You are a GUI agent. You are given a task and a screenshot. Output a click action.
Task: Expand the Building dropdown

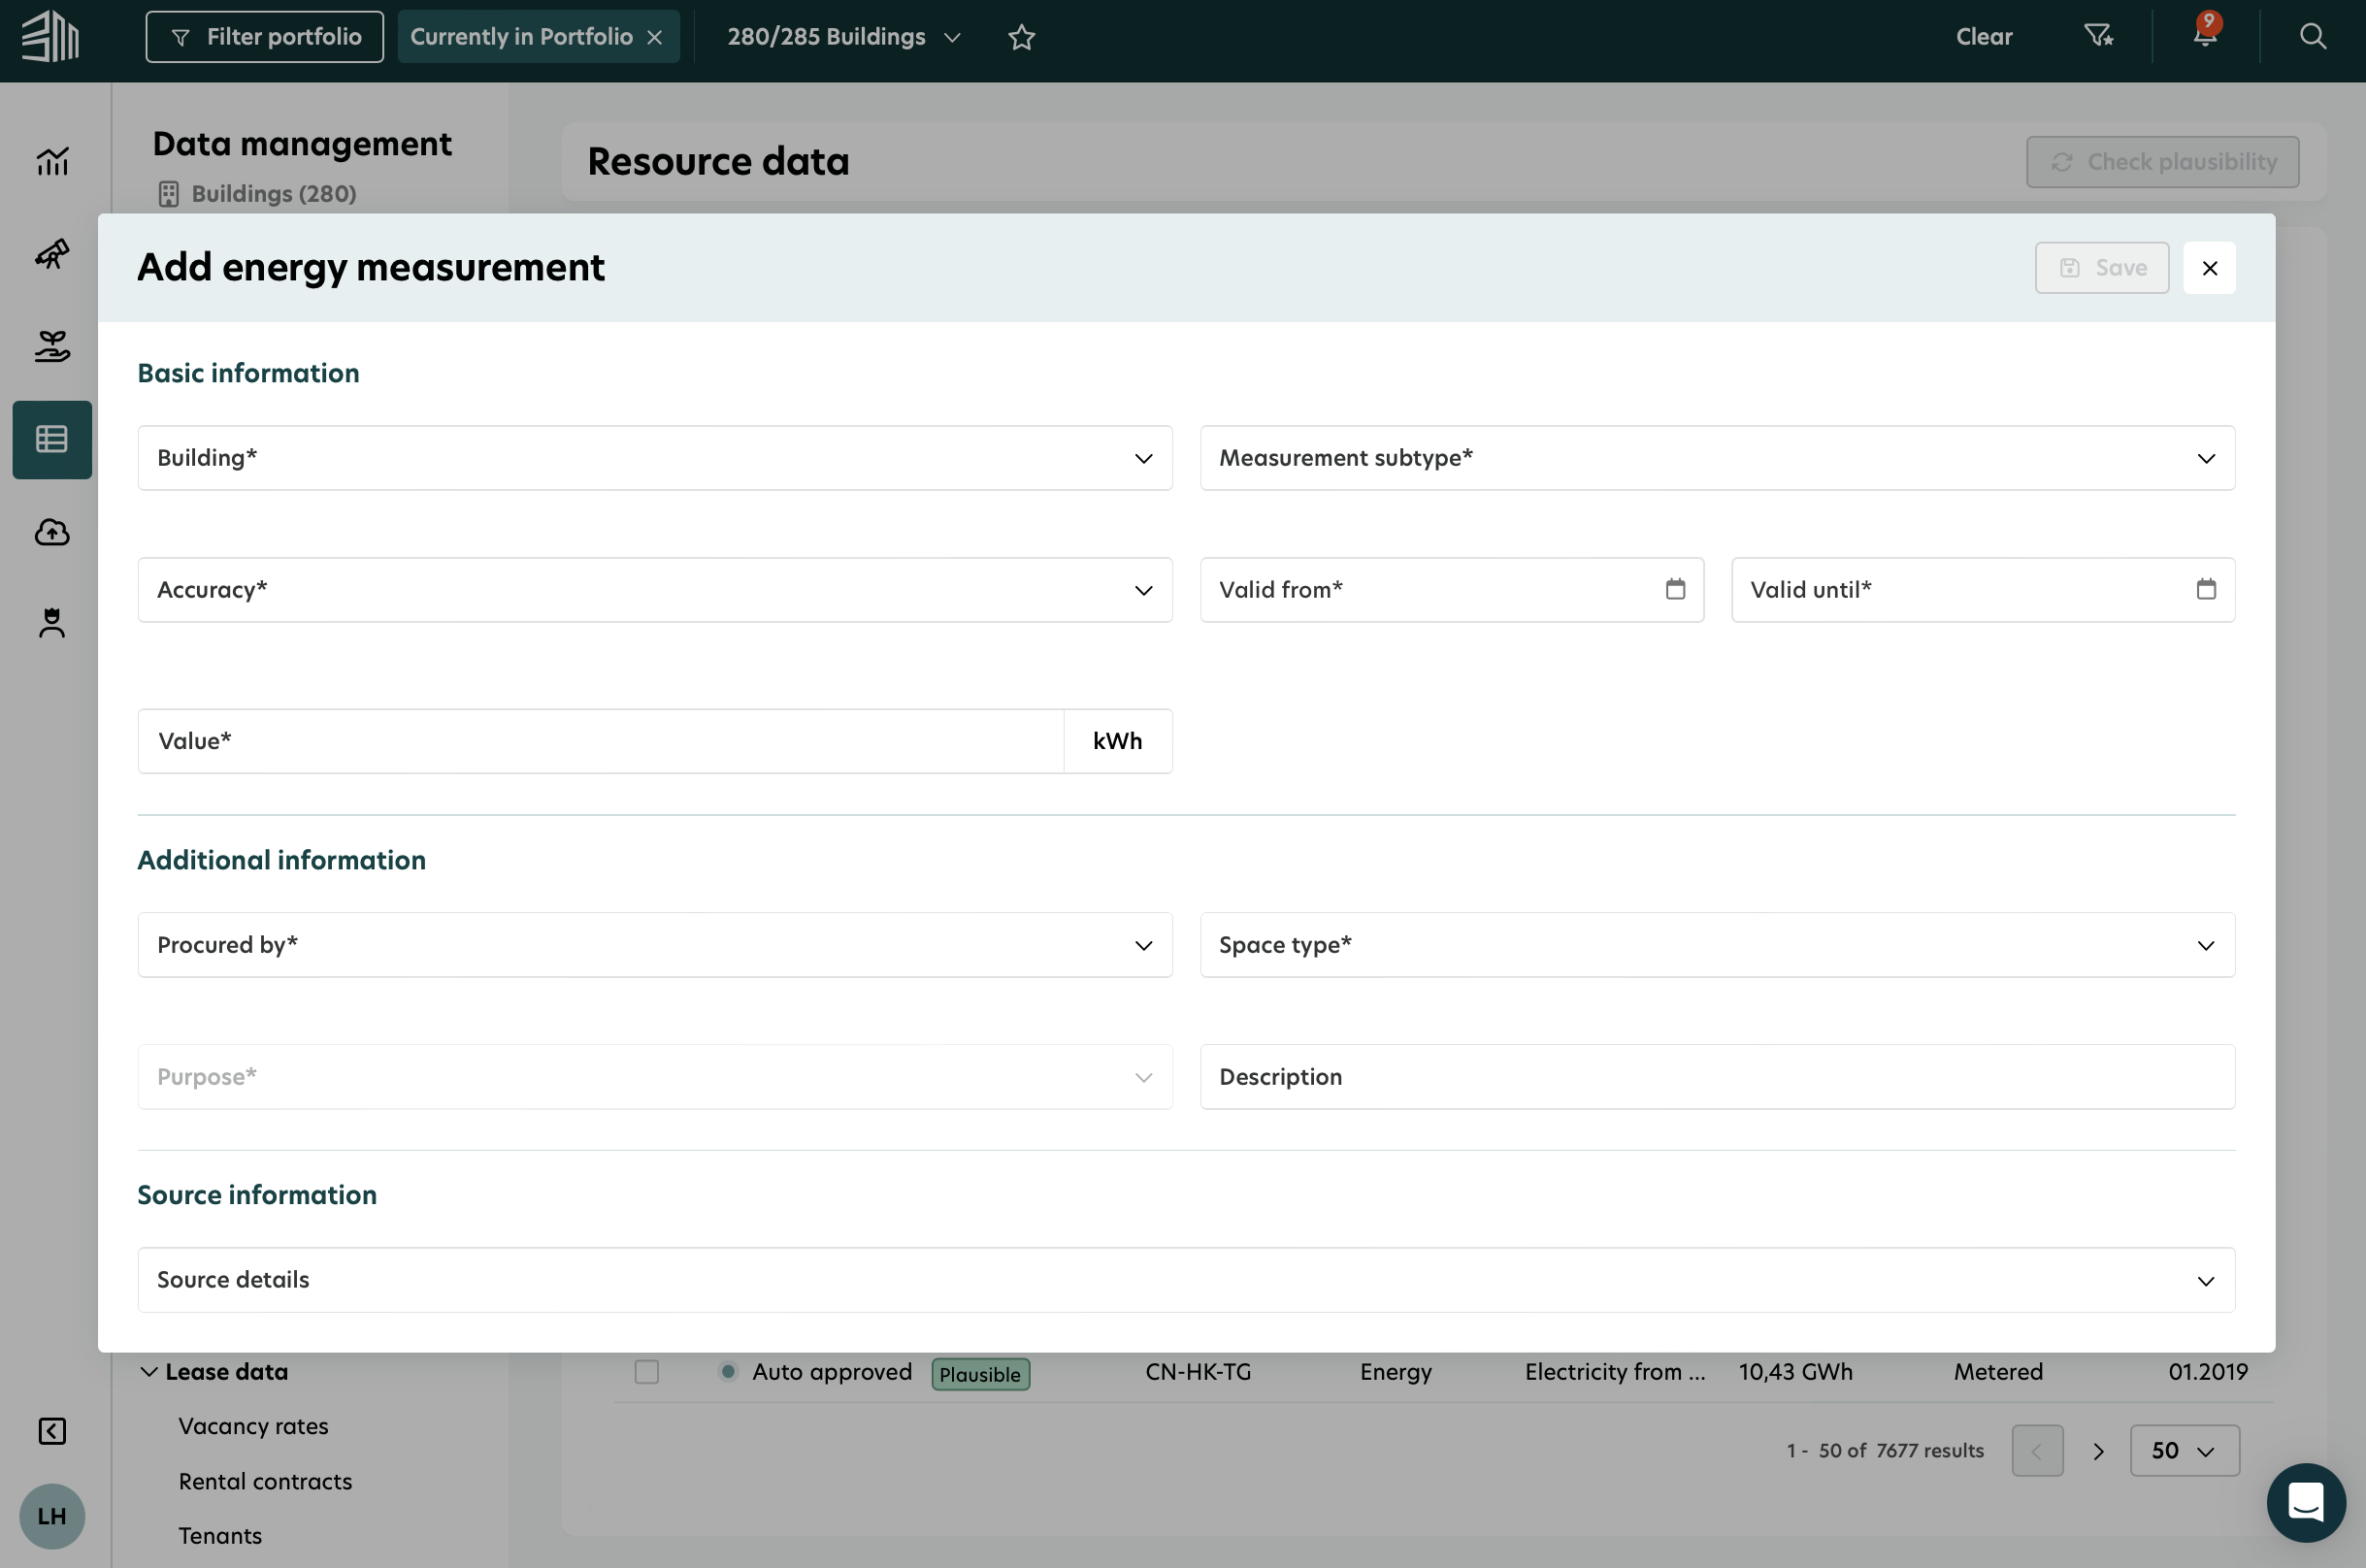pos(655,458)
